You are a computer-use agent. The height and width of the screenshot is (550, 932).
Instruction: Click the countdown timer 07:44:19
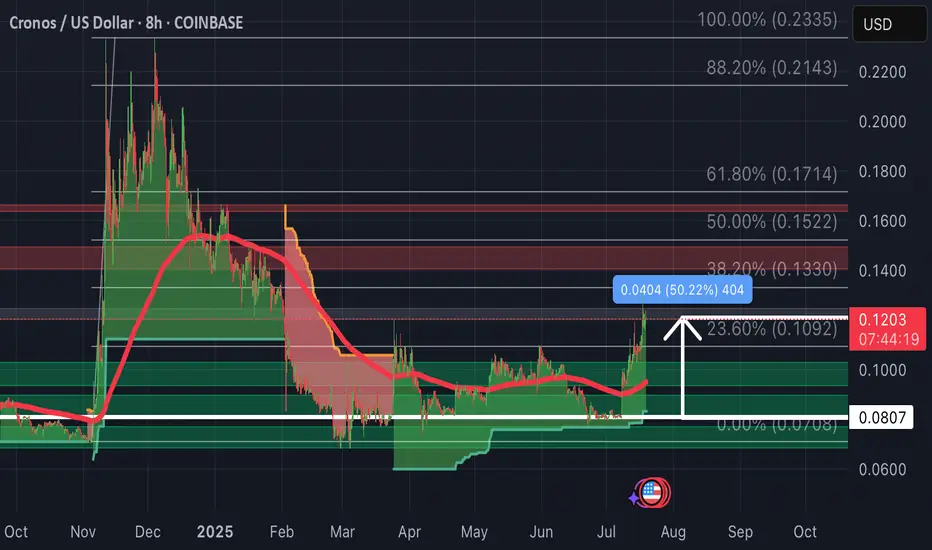point(888,340)
